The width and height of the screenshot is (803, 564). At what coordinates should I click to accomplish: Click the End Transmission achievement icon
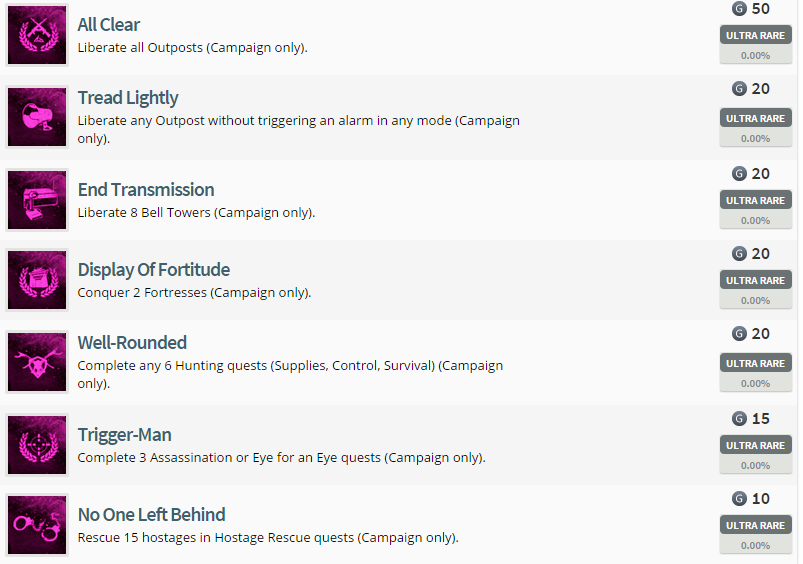click(37, 200)
